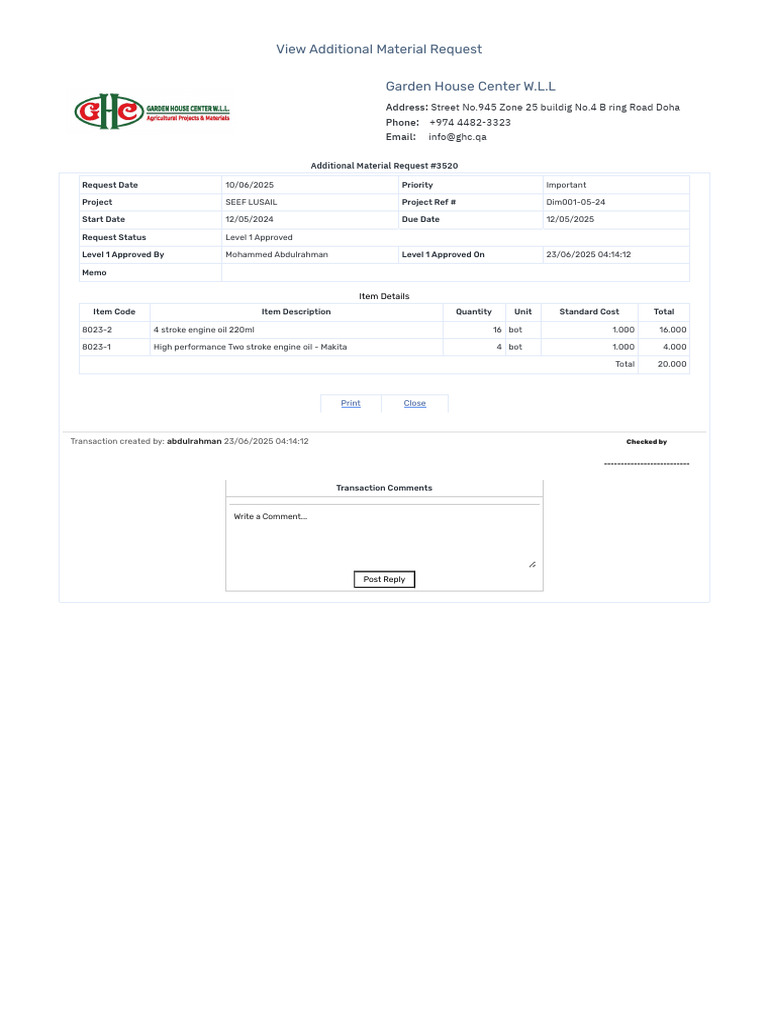Click the Print link
Image resolution: width=768 pixels, height=1024 pixels.
(351, 403)
